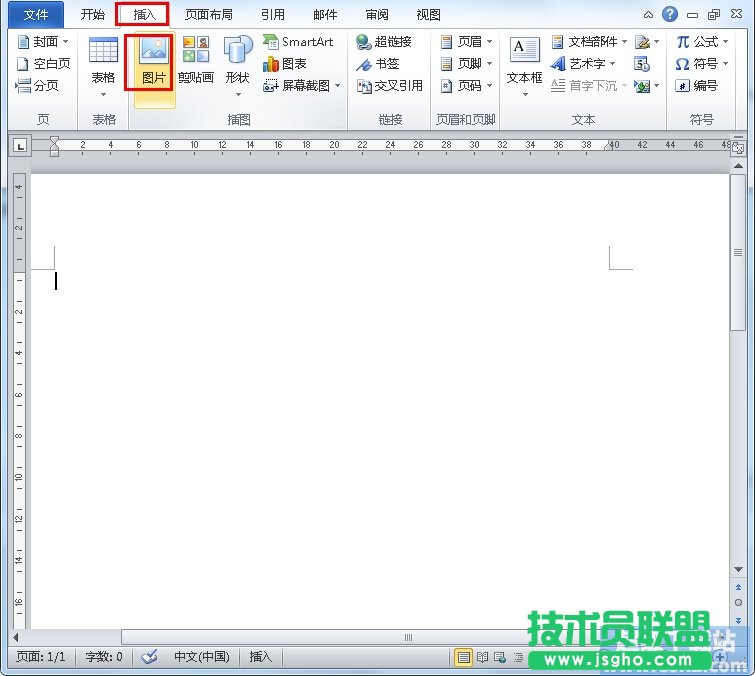Collapse the ribbon with the caret icon
This screenshot has height=676, width=755.
point(649,15)
